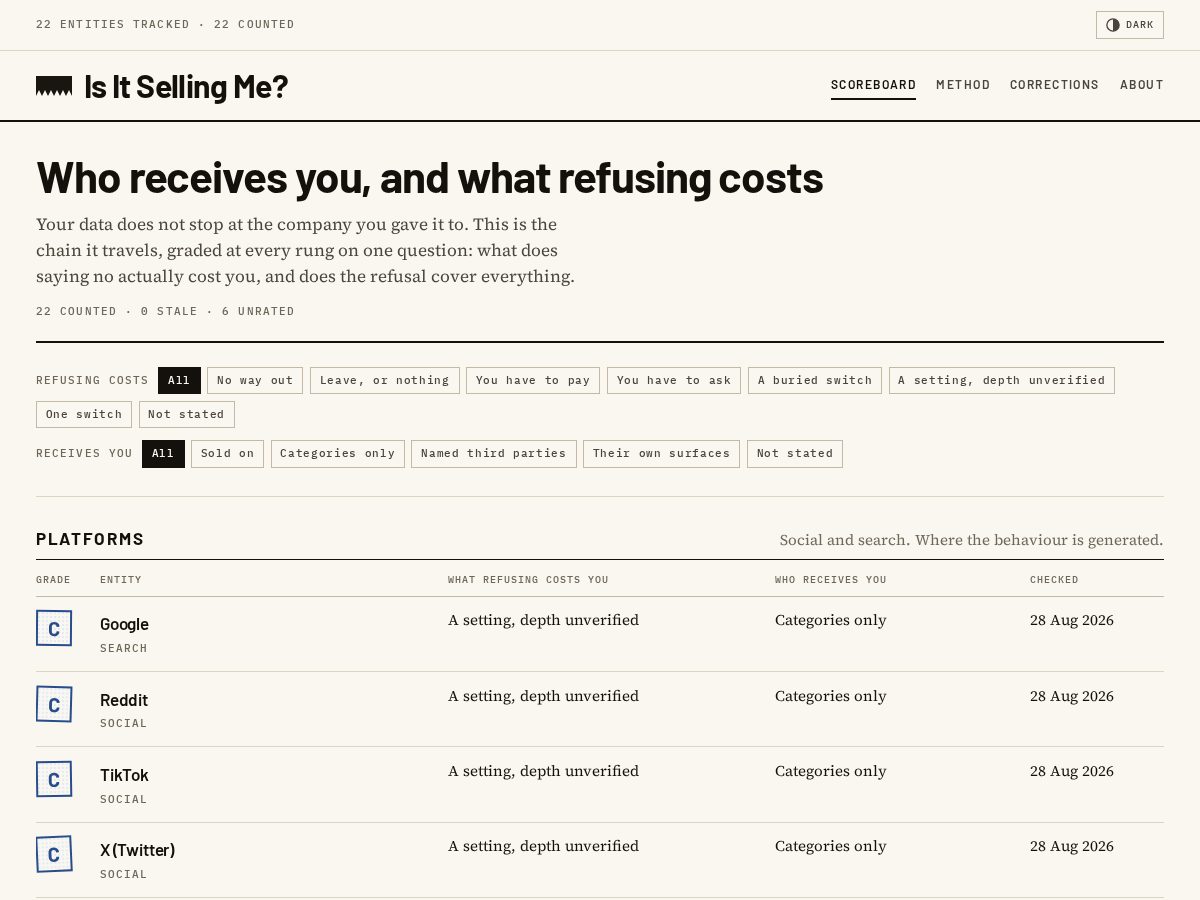The width and height of the screenshot is (1200, 900).
Task: Filter by You have to ask
Action: (674, 380)
